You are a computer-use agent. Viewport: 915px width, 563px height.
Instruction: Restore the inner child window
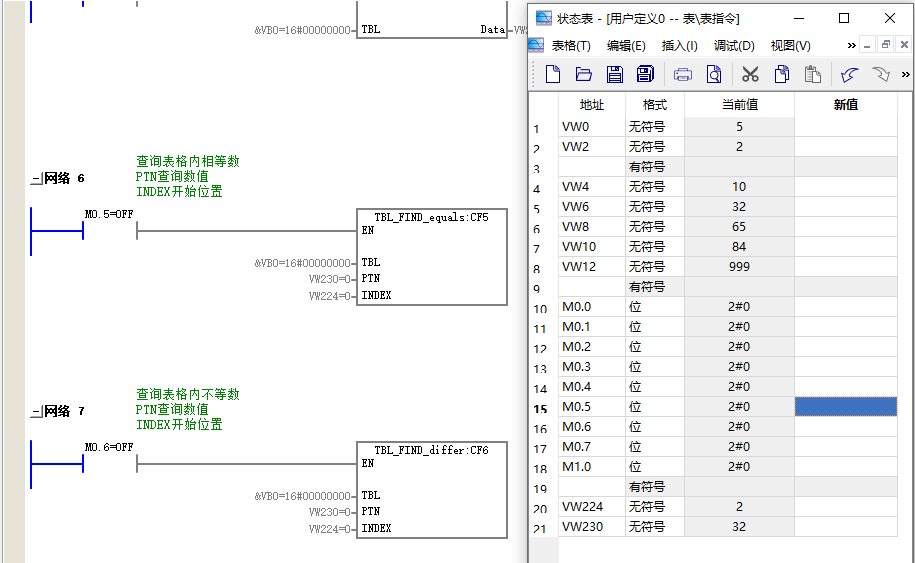(x=886, y=45)
